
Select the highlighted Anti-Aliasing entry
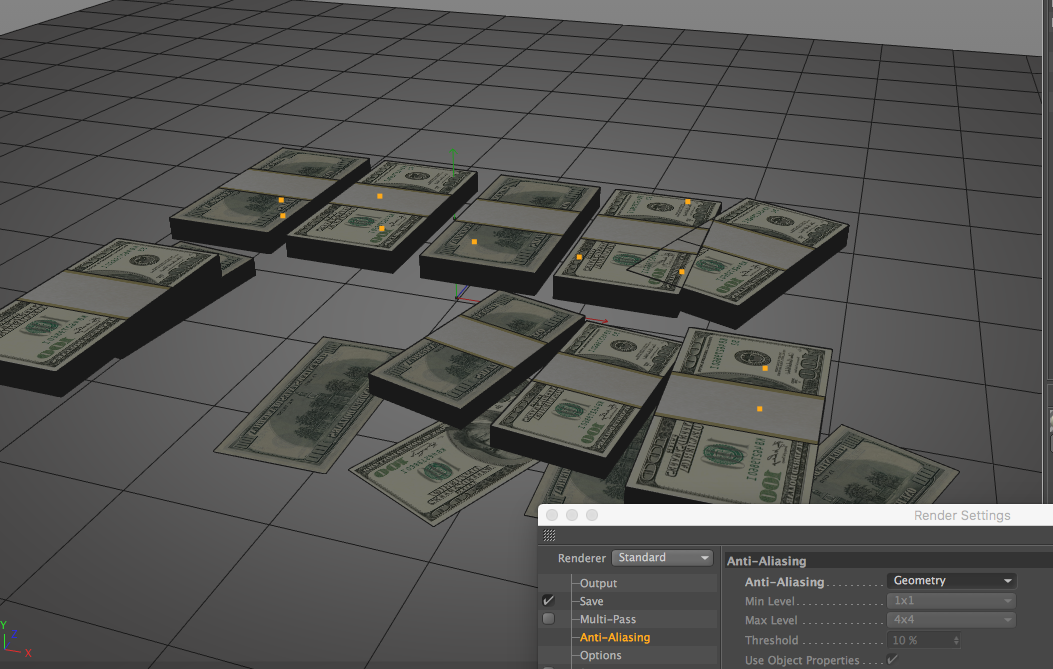[x=614, y=637]
